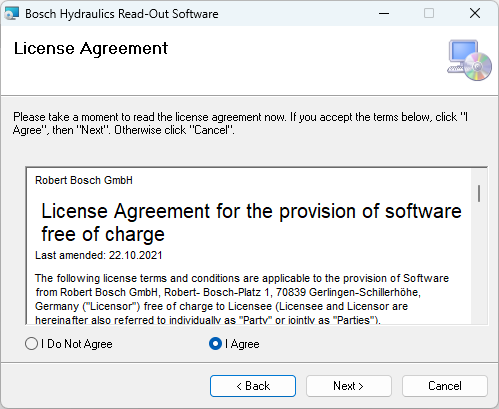The width and height of the screenshot is (499, 409).
Task: Click the greyed-out maximize window button
Action: 429,14
